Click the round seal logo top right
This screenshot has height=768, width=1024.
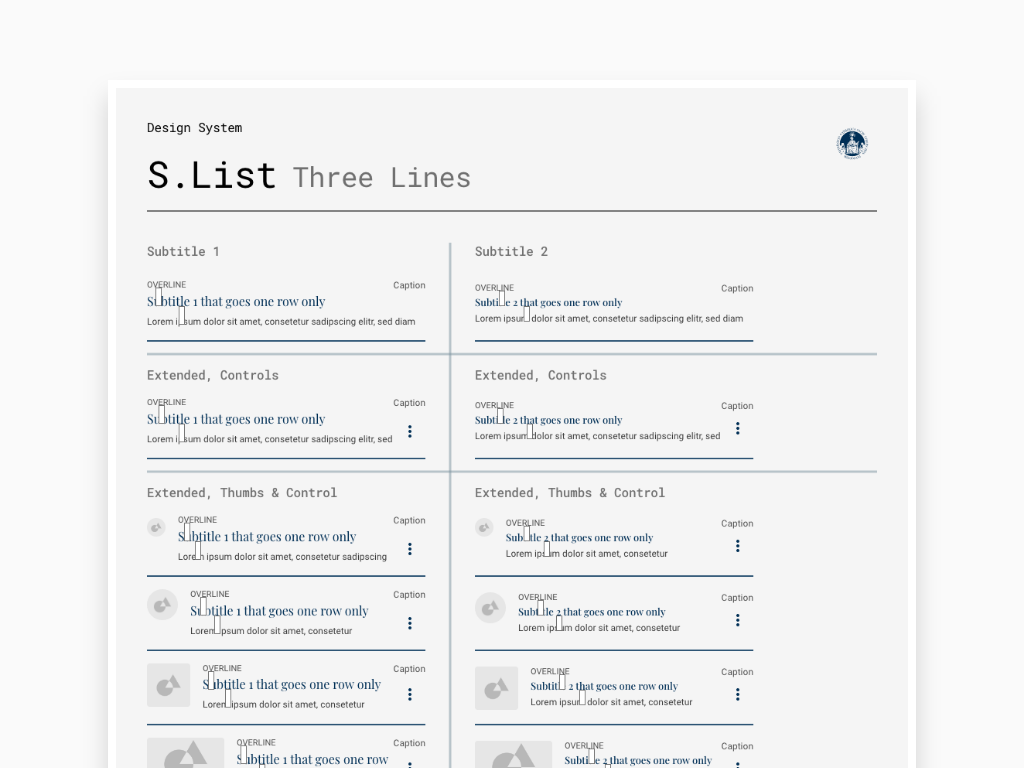pos(852,144)
